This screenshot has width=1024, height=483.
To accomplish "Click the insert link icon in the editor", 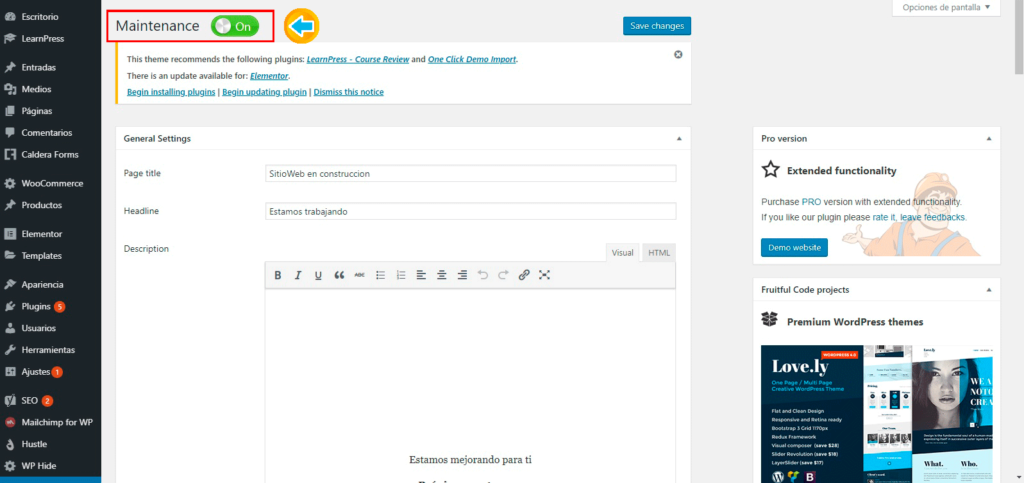I will tap(524, 275).
